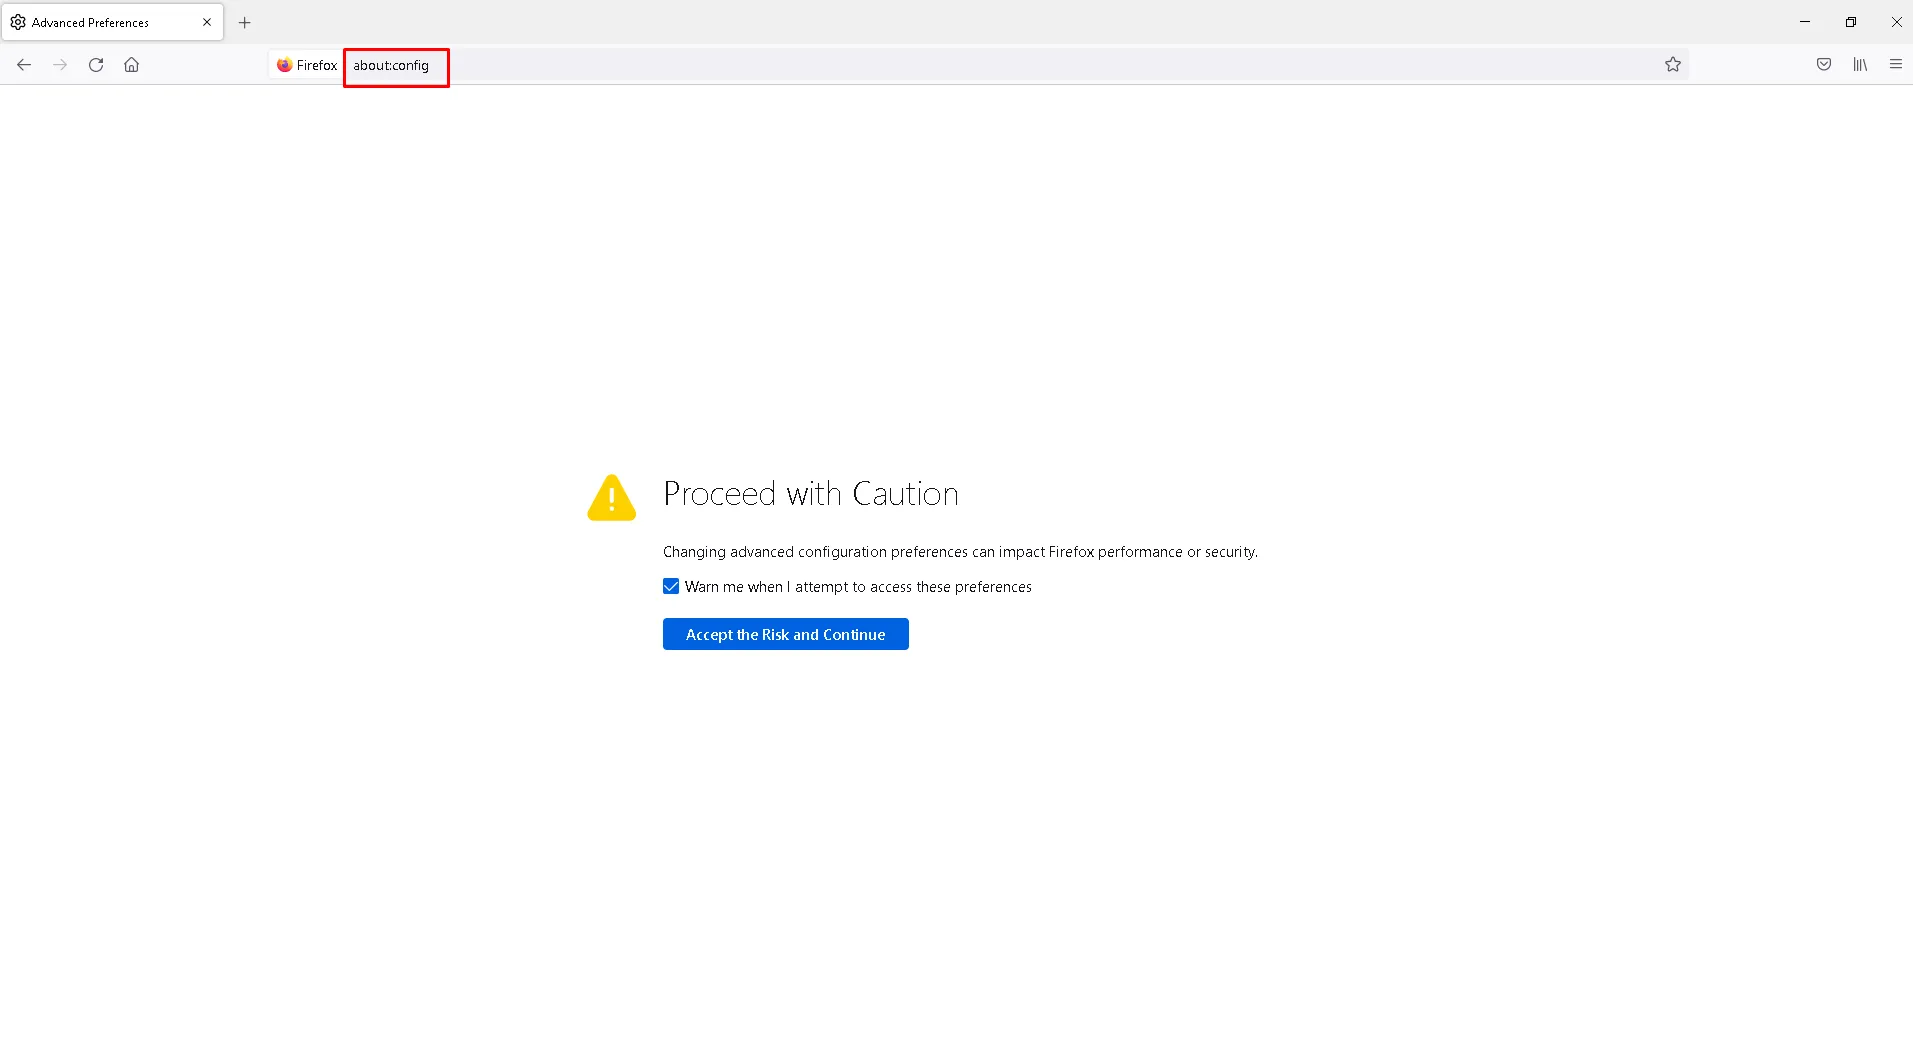Viewport: 1913px width, 1039px height.
Task: Click the yellow warning triangle icon
Action: click(612, 497)
